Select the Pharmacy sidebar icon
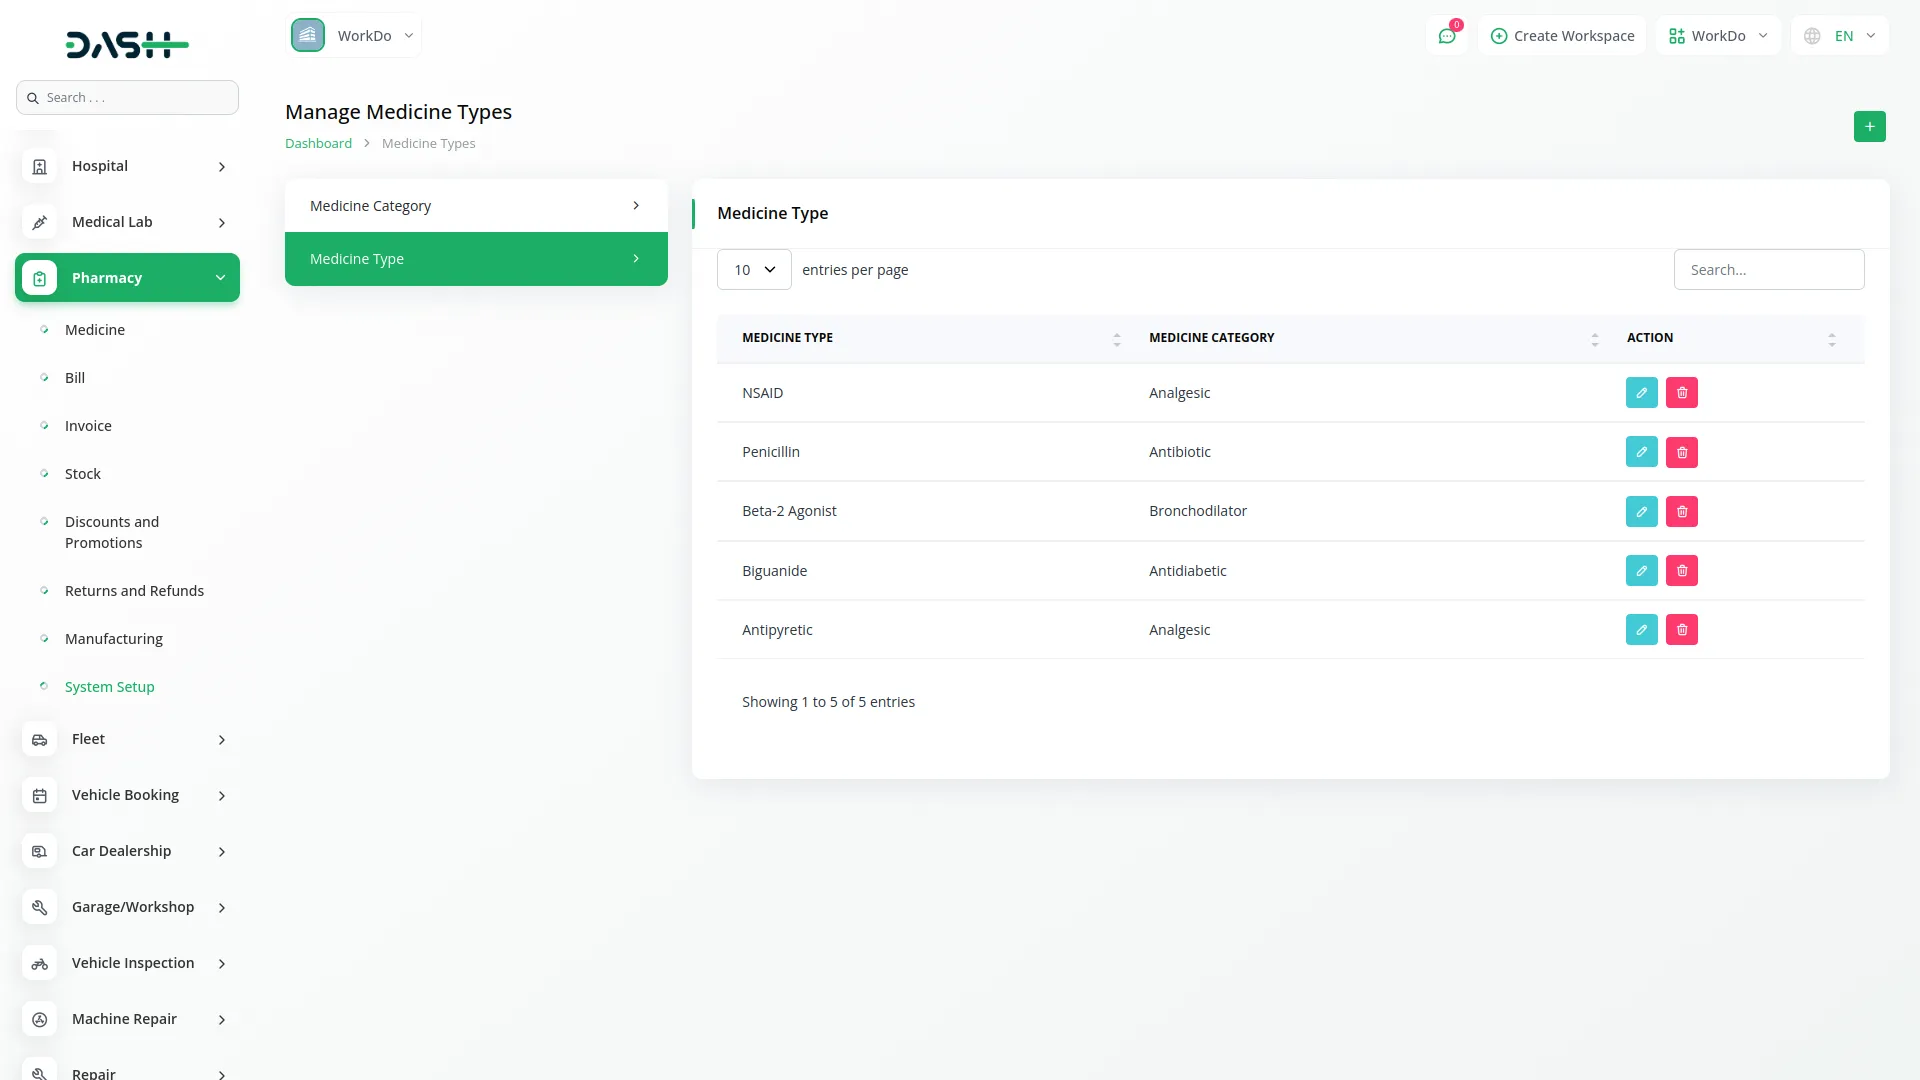Viewport: 1920px width, 1080px height. click(39, 278)
